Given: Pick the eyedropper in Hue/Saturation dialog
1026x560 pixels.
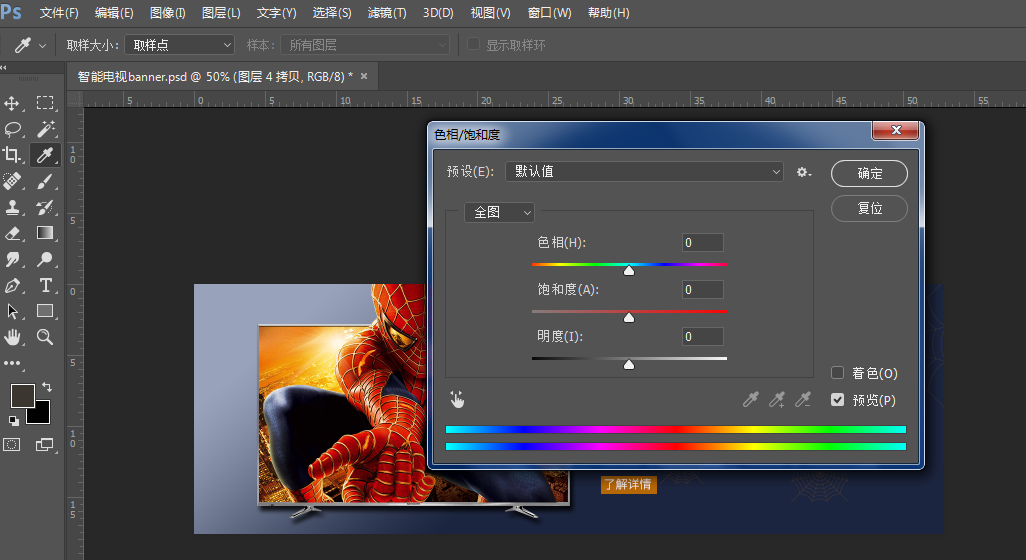Looking at the screenshot, I should coord(751,399).
